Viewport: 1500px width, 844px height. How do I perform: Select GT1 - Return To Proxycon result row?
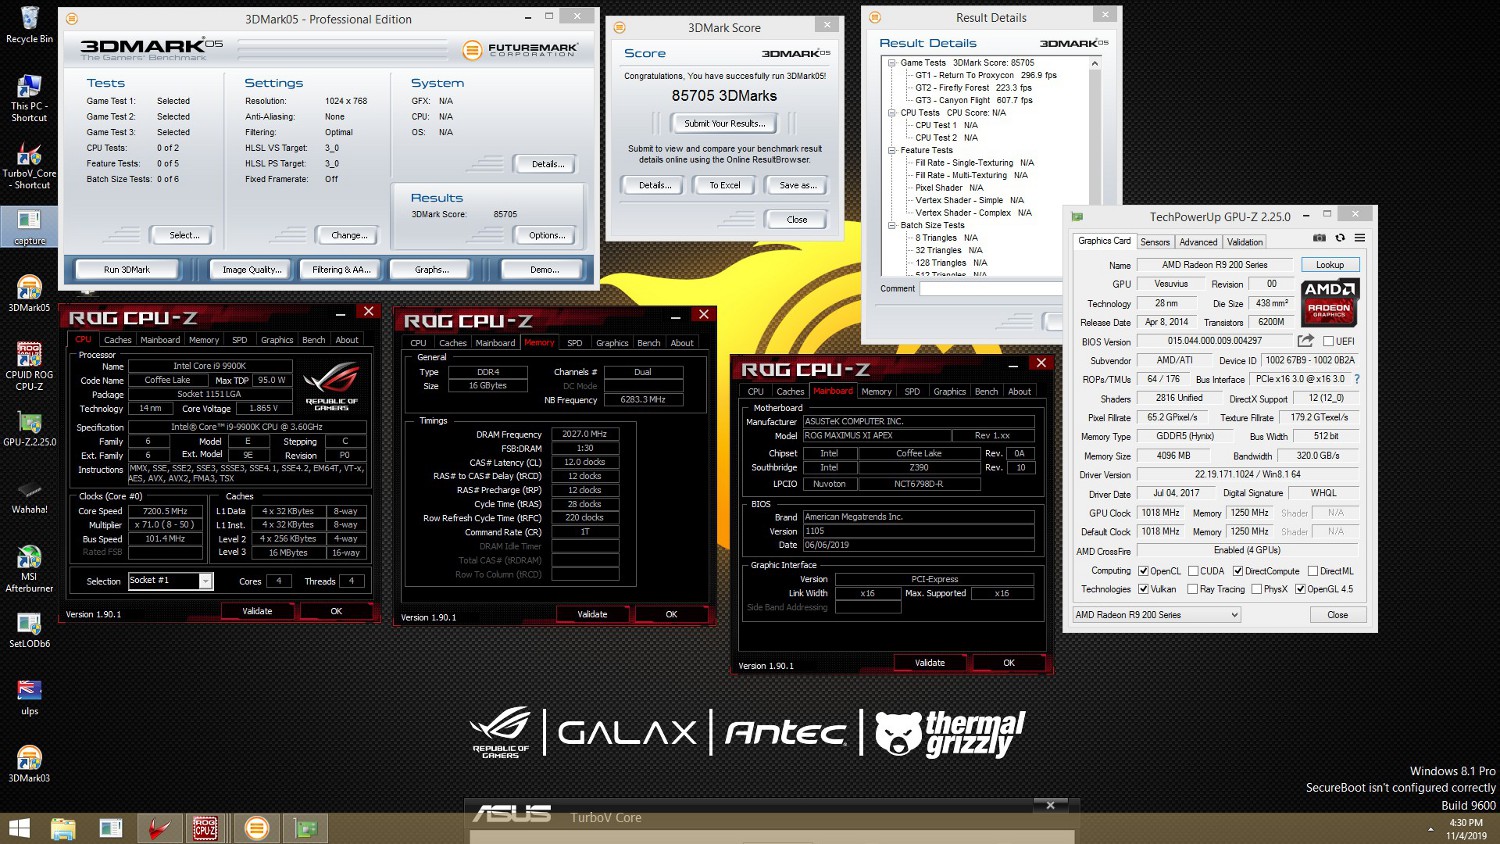[x=986, y=75]
